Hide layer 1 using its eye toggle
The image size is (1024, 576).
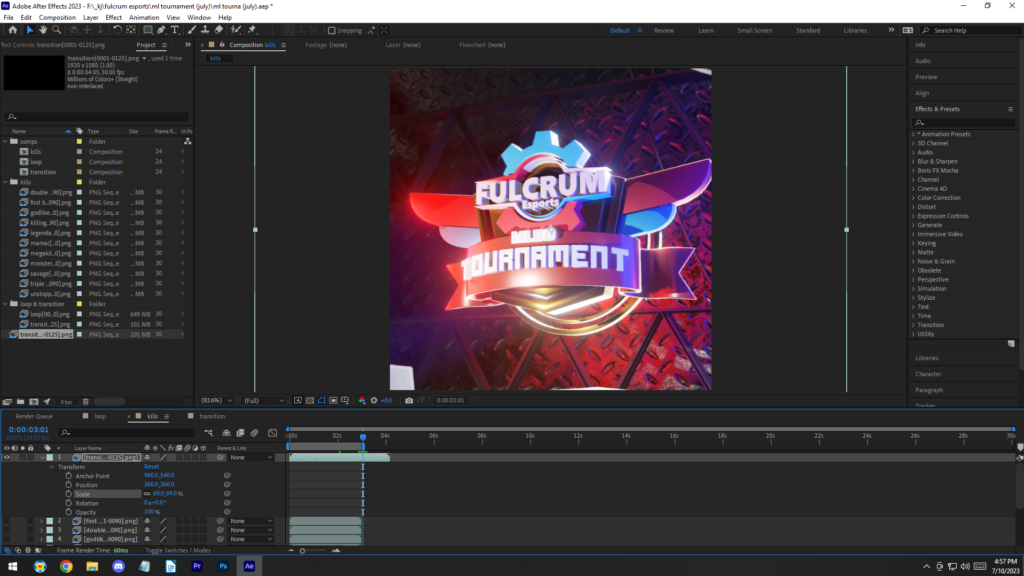click(x=8, y=457)
